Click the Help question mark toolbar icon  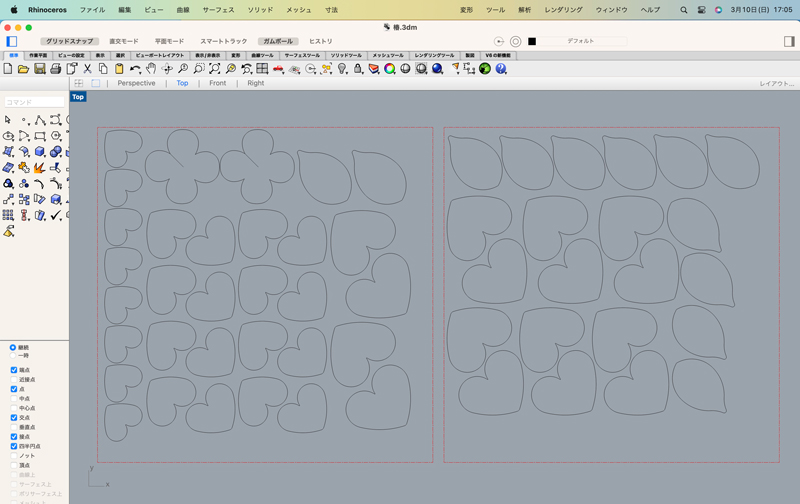(501, 69)
